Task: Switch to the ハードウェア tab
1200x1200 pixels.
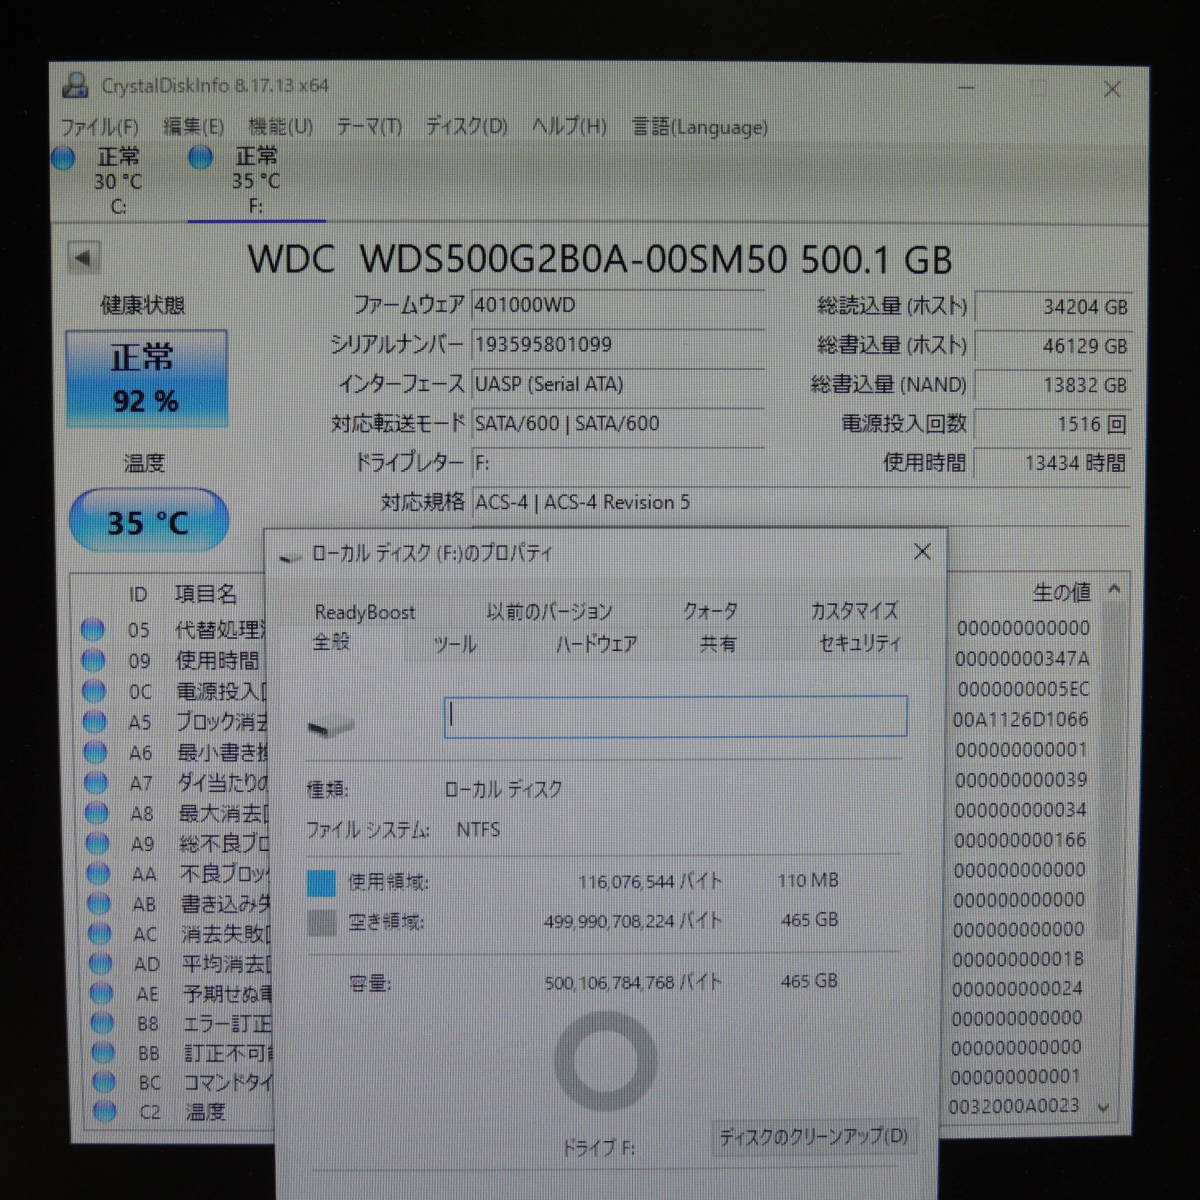Action: pyautogui.click(x=597, y=645)
